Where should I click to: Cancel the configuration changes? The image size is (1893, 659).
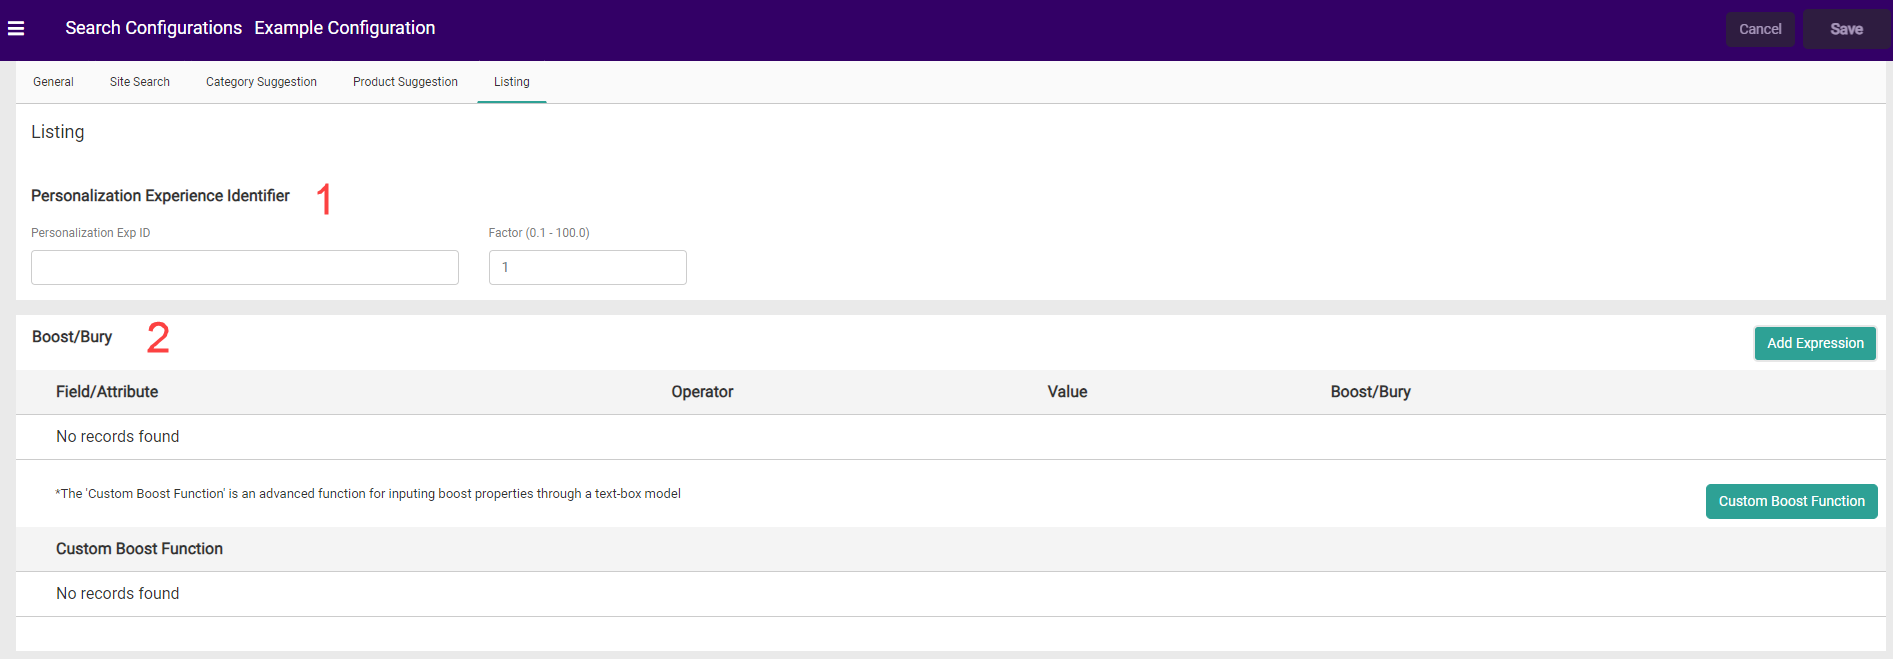1760,29
